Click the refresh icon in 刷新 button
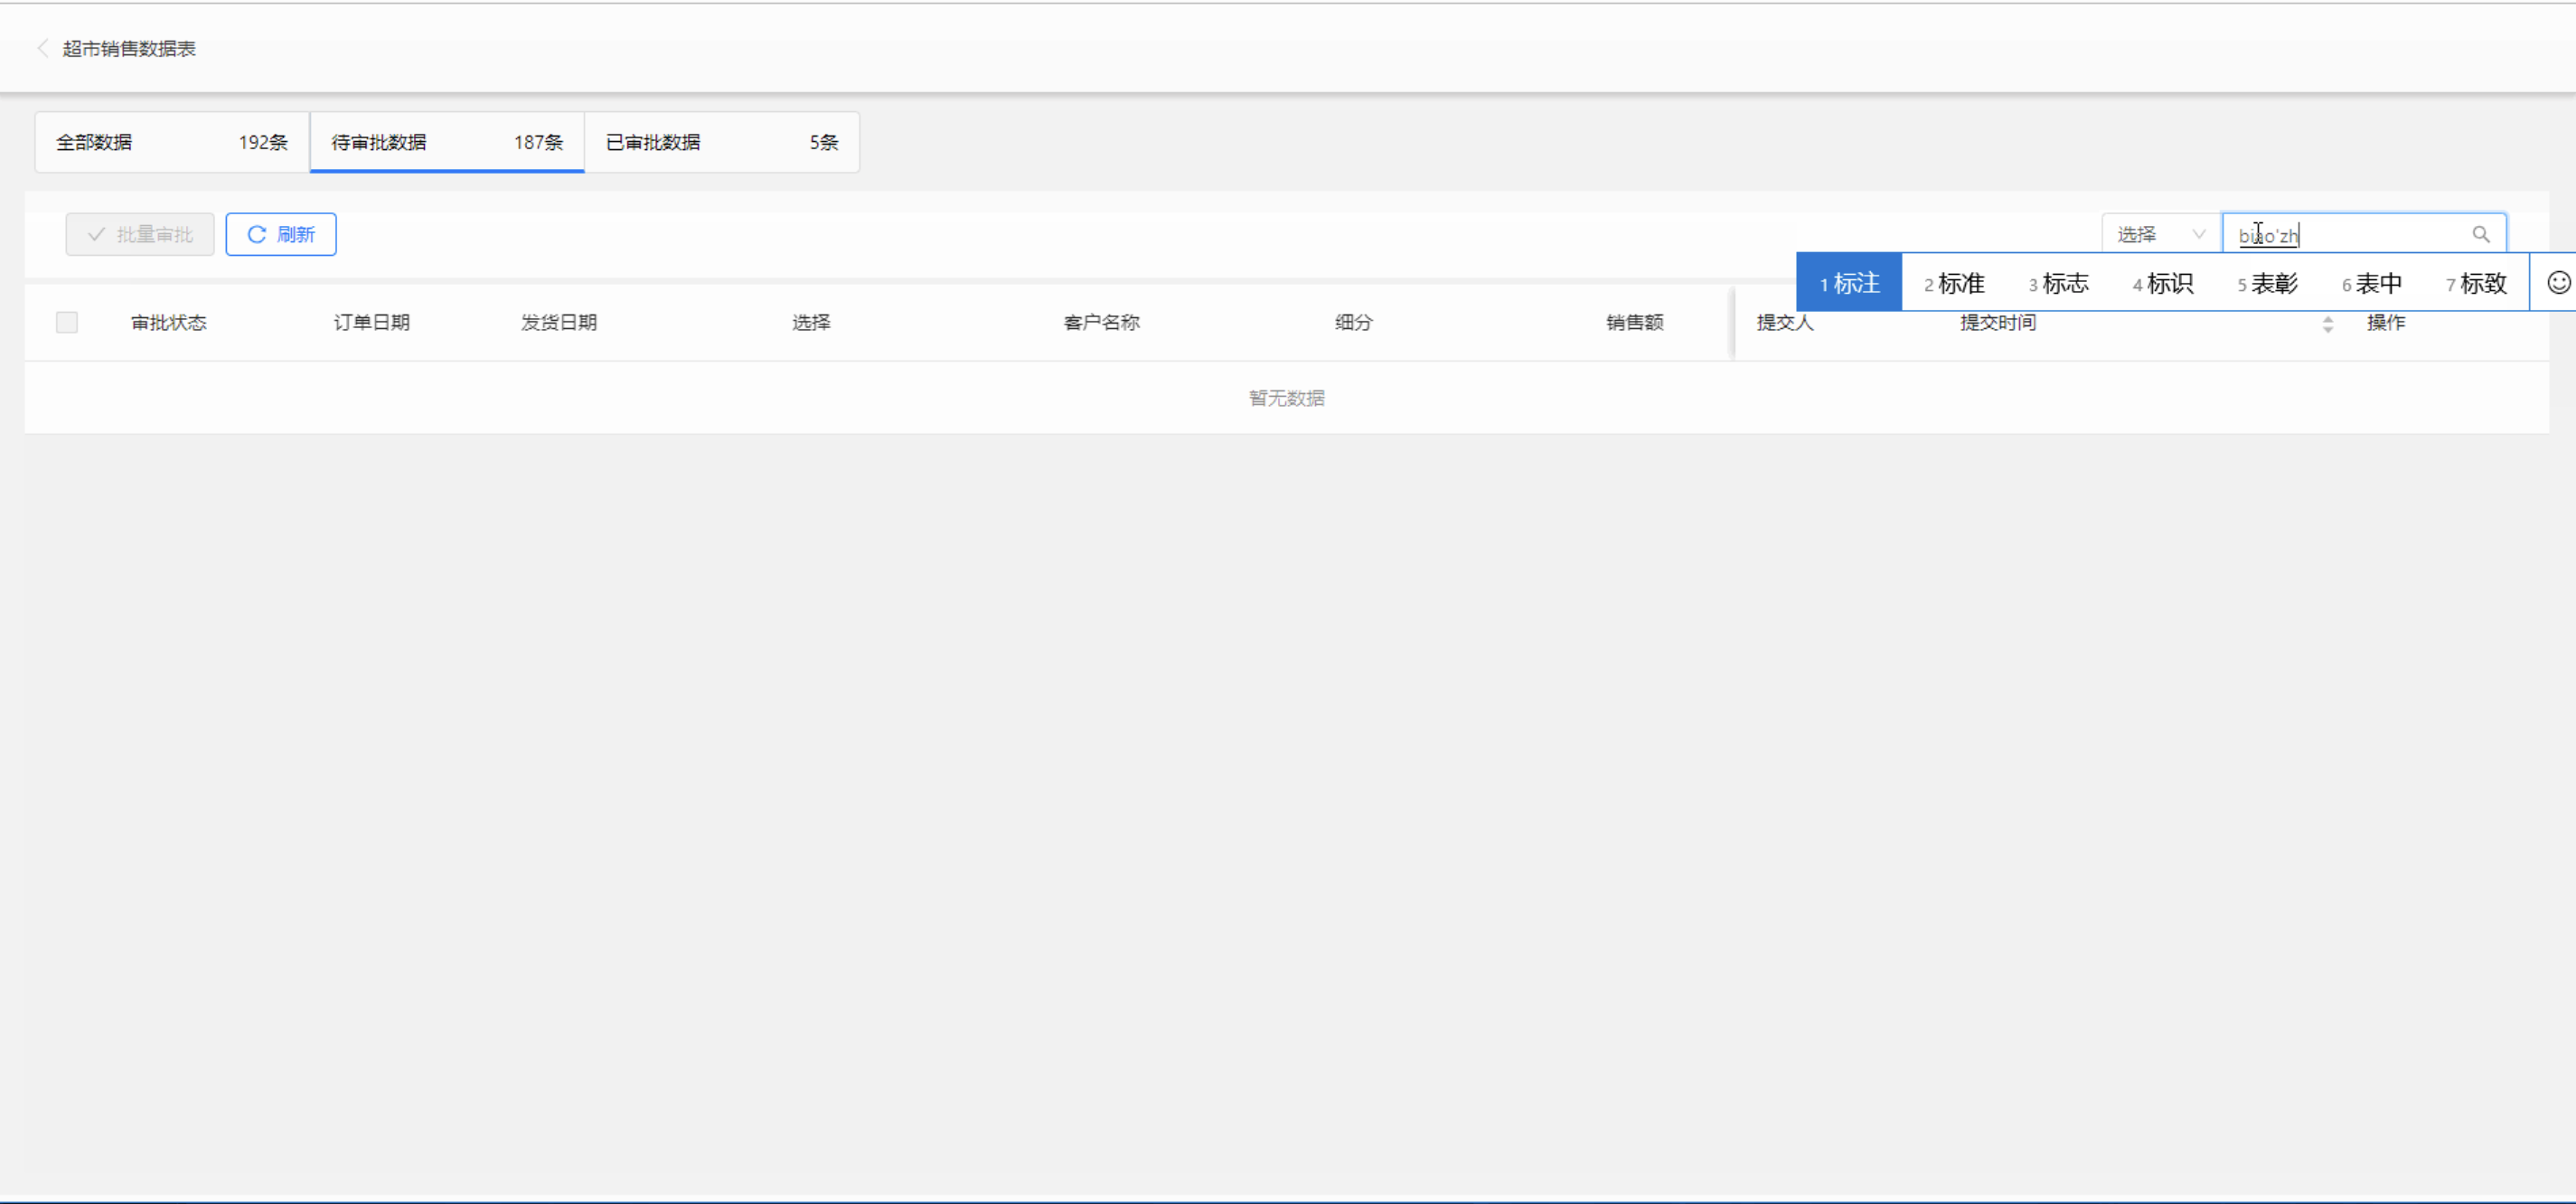This screenshot has width=2576, height=1204. 257,234
